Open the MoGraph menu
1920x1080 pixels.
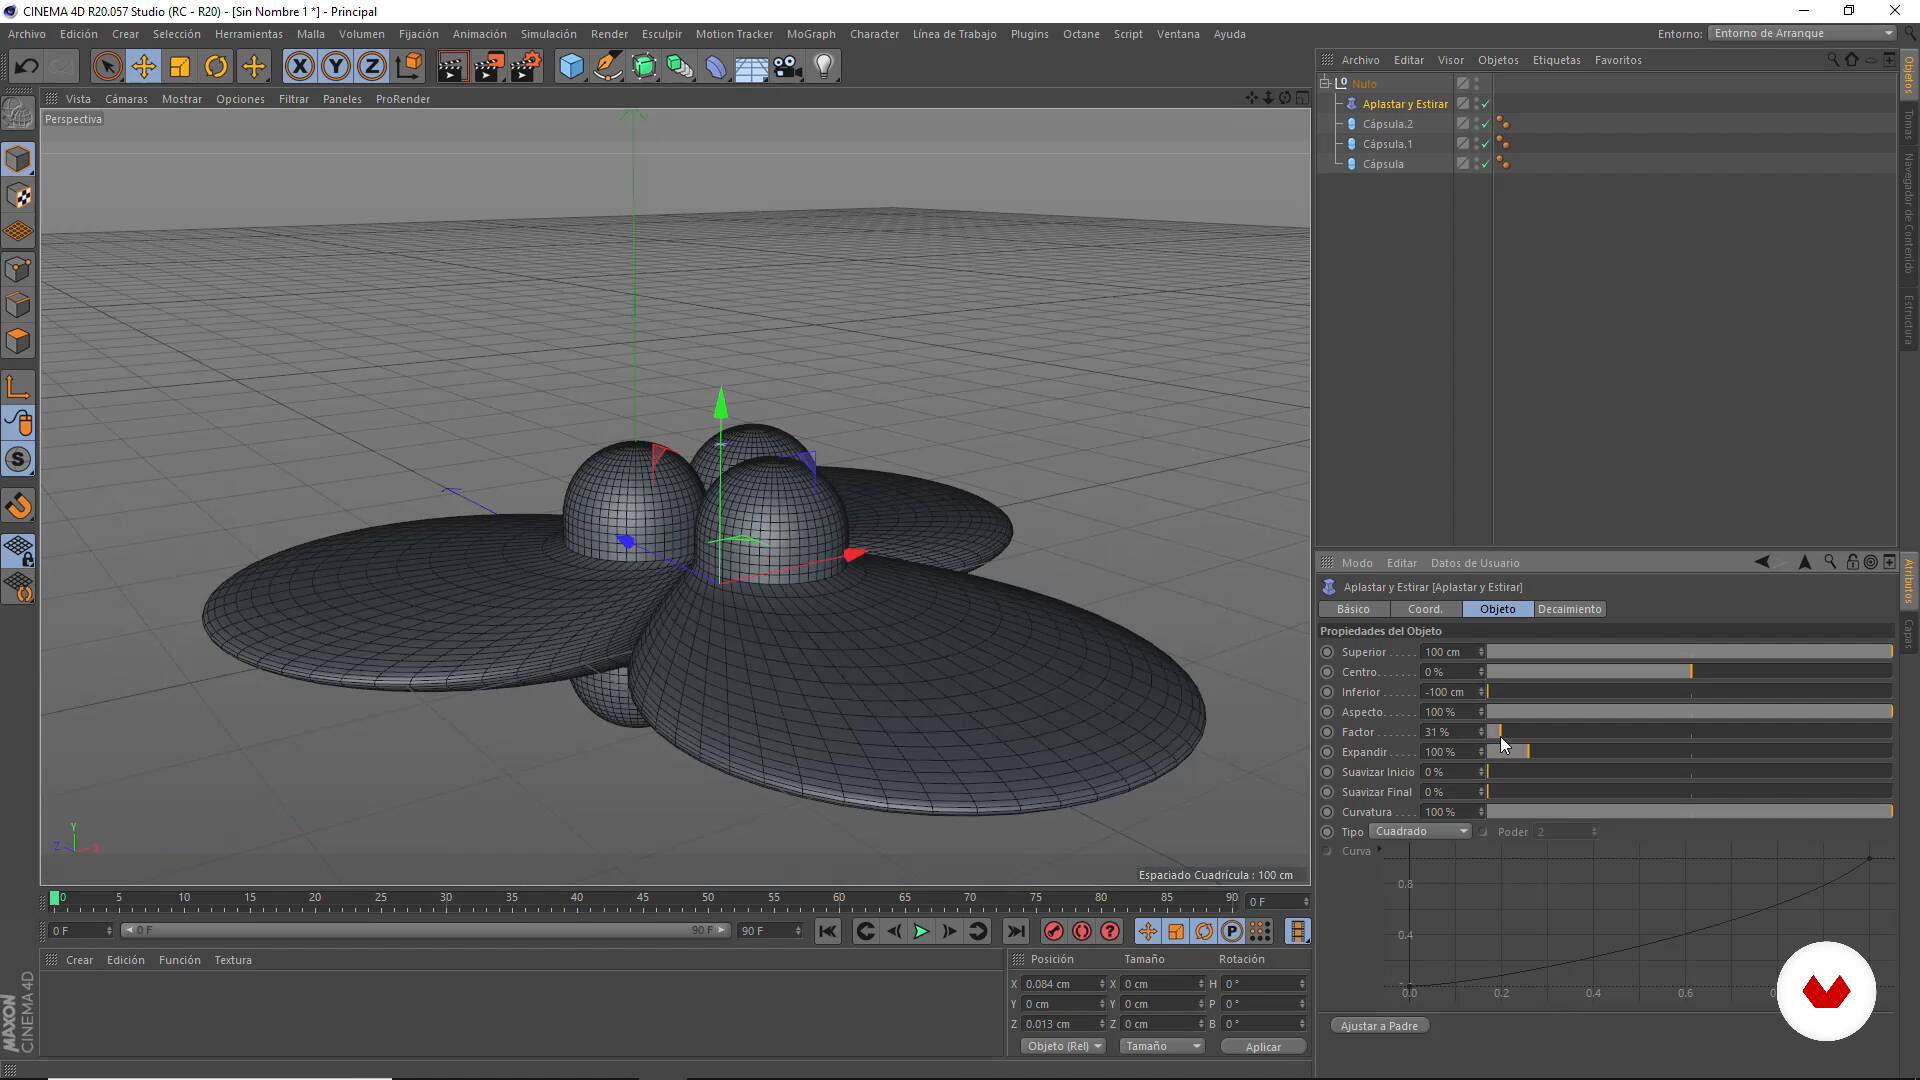(x=811, y=34)
